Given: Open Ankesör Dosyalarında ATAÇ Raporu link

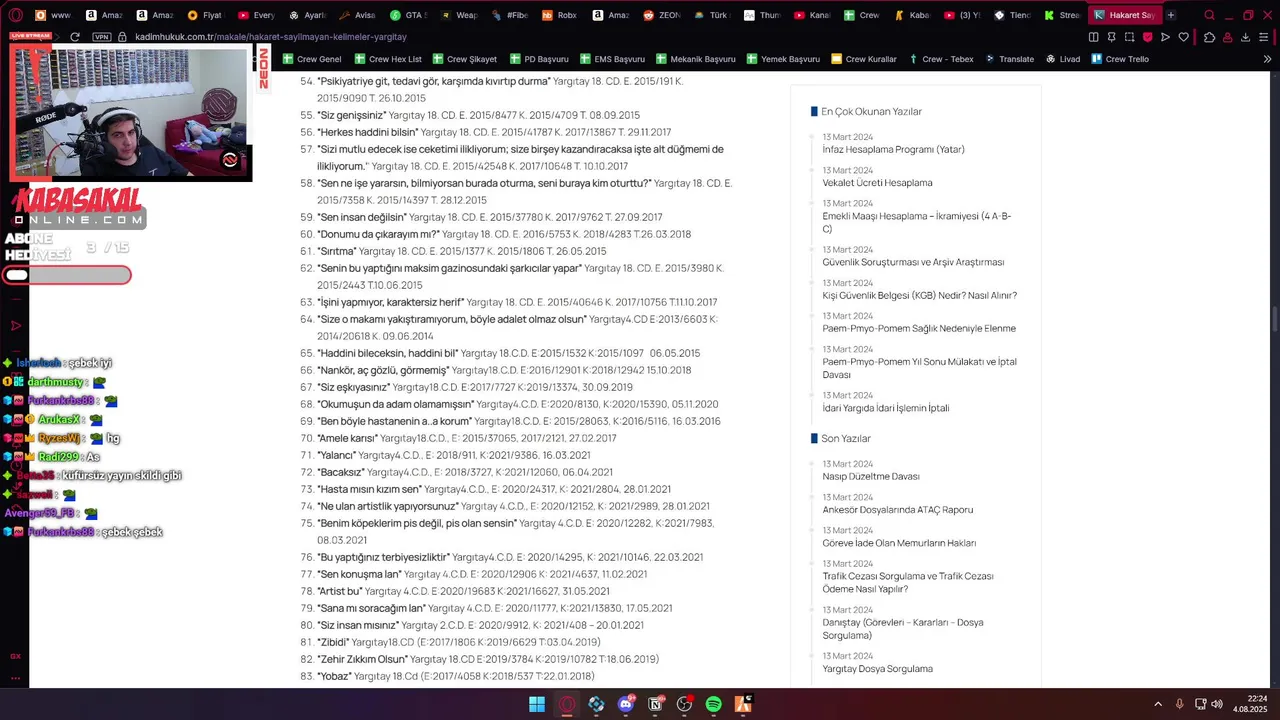Looking at the screenshot, I should 897,509.
